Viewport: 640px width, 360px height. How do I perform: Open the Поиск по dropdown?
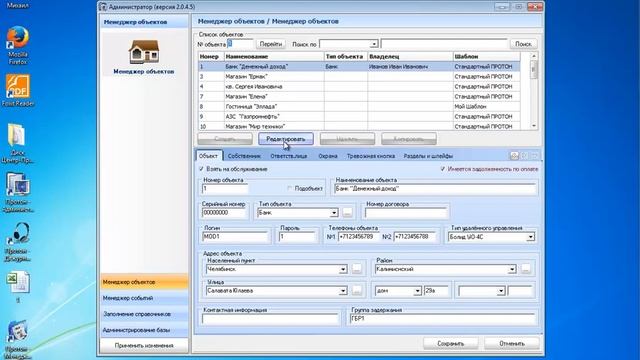pos(374,44)
